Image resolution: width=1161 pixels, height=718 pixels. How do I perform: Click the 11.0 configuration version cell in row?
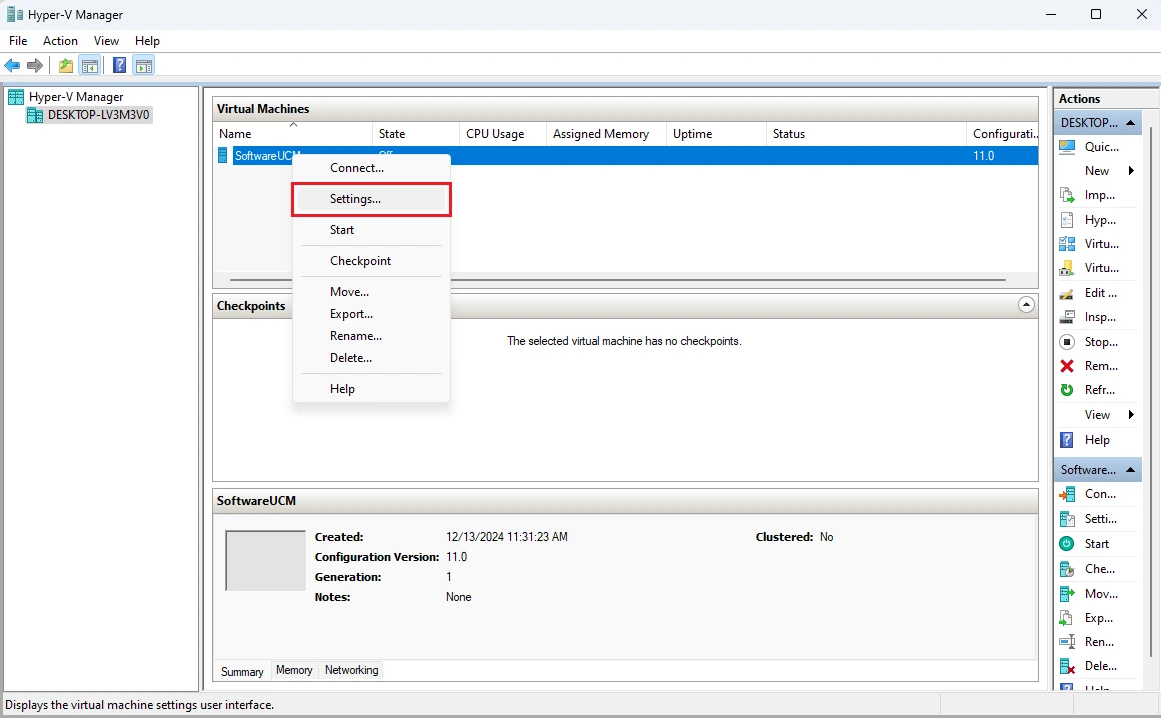click(983, 155)
